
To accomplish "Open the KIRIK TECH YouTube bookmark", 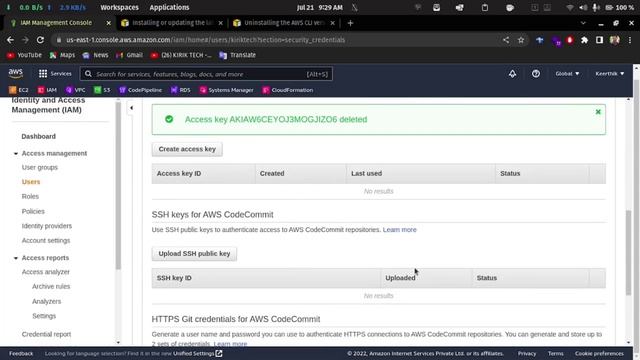I will tap(181, 55).
